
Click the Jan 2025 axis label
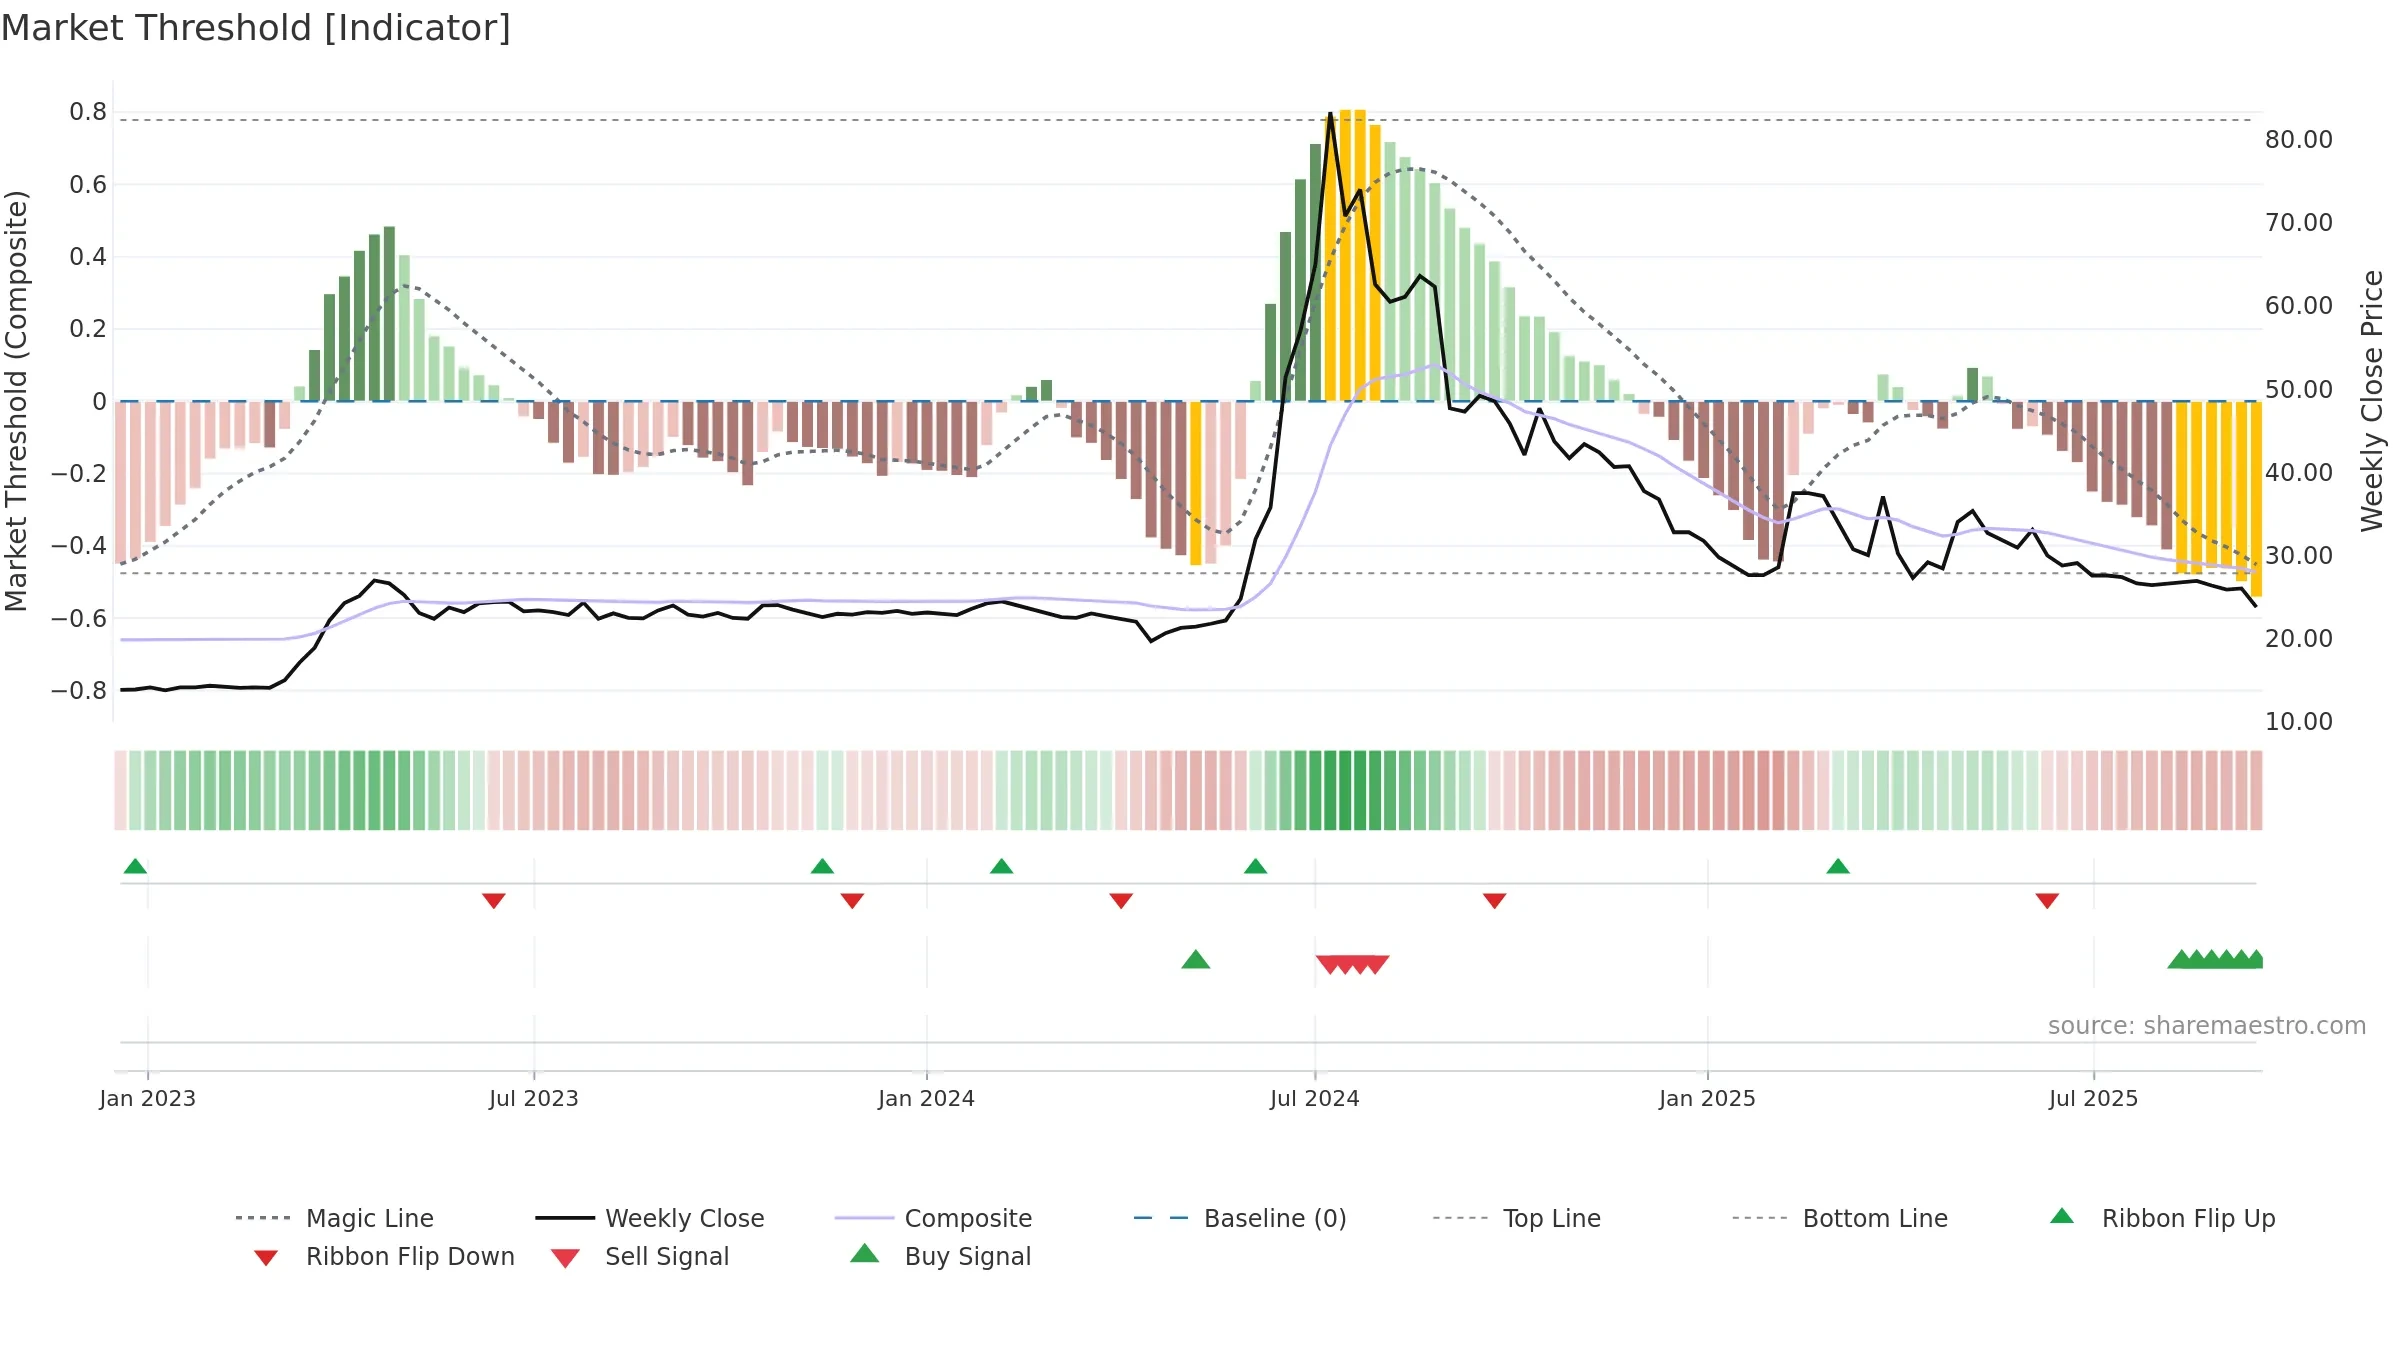[1708, 1098]
